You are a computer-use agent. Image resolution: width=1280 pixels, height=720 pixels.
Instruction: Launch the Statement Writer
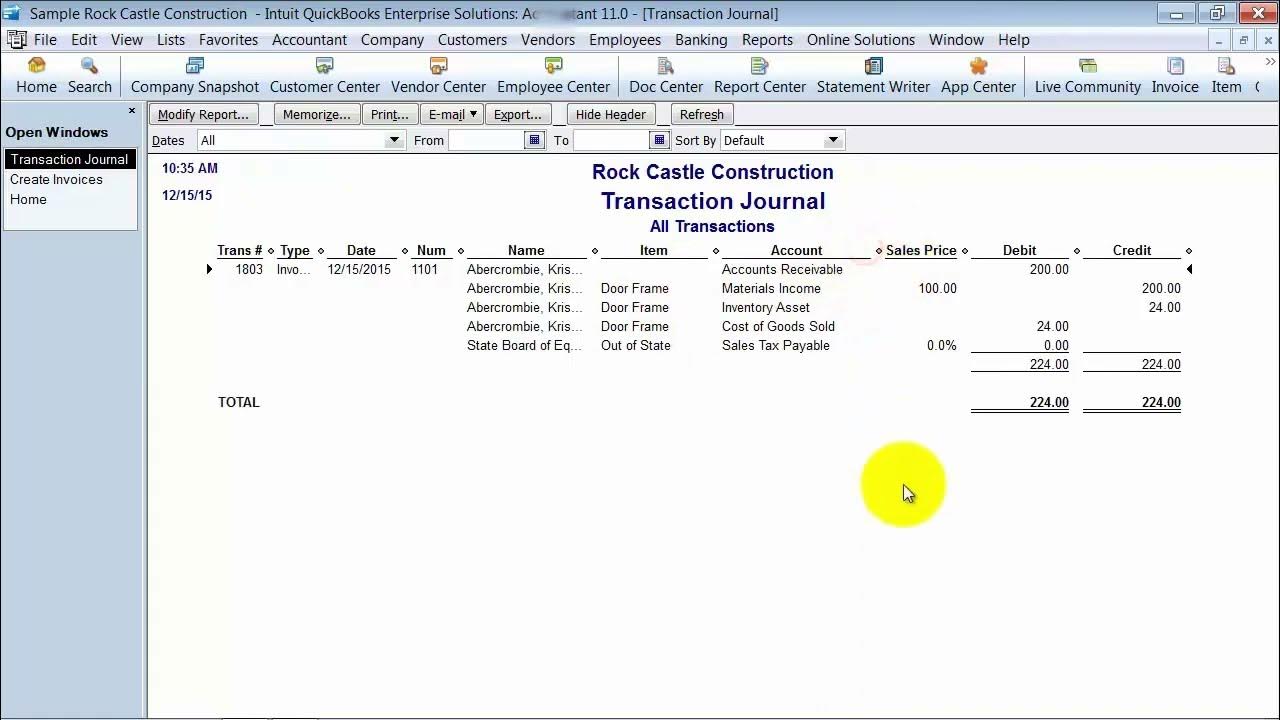click(x=873, y=76)
